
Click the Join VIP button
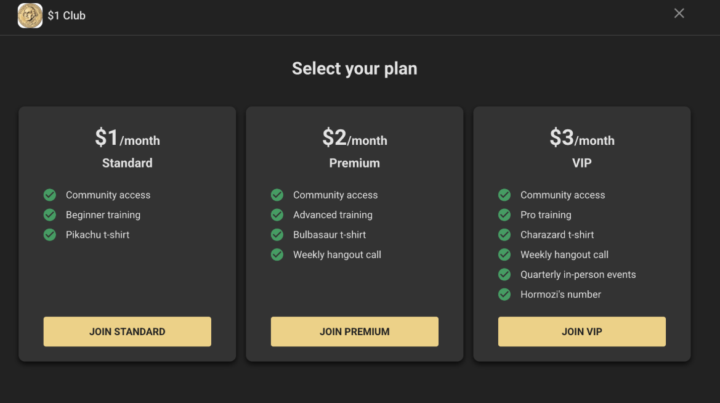[x=581, y=331]
